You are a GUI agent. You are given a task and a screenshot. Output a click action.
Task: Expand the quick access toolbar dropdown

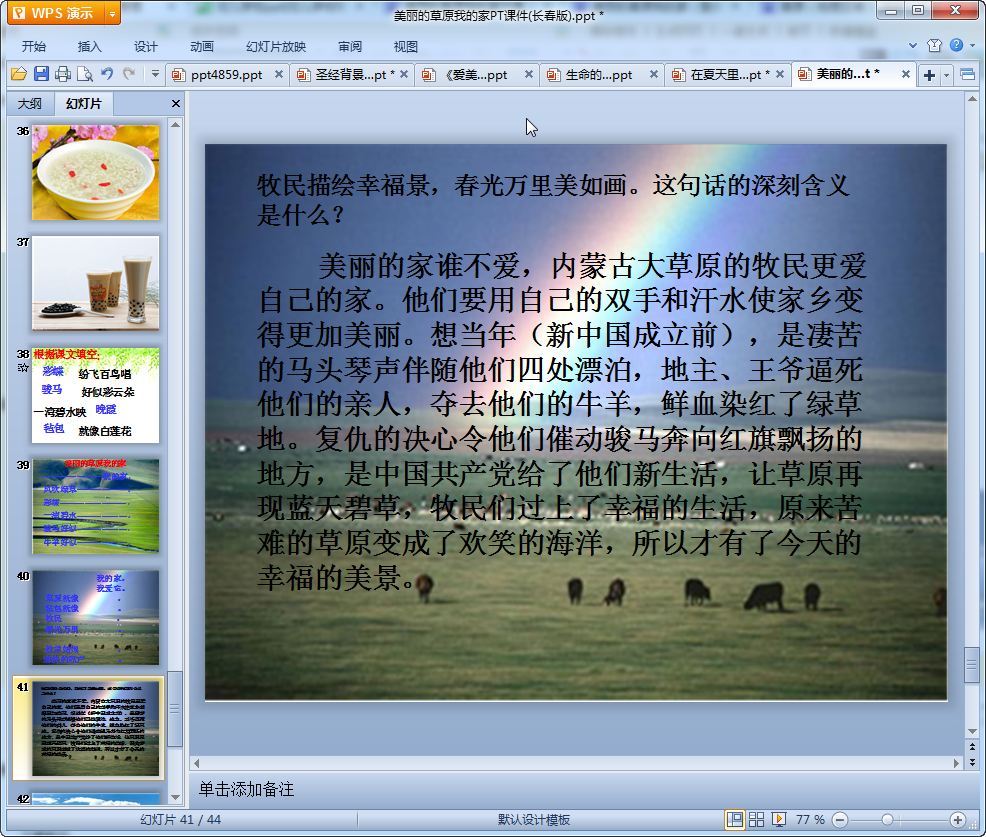155,74
